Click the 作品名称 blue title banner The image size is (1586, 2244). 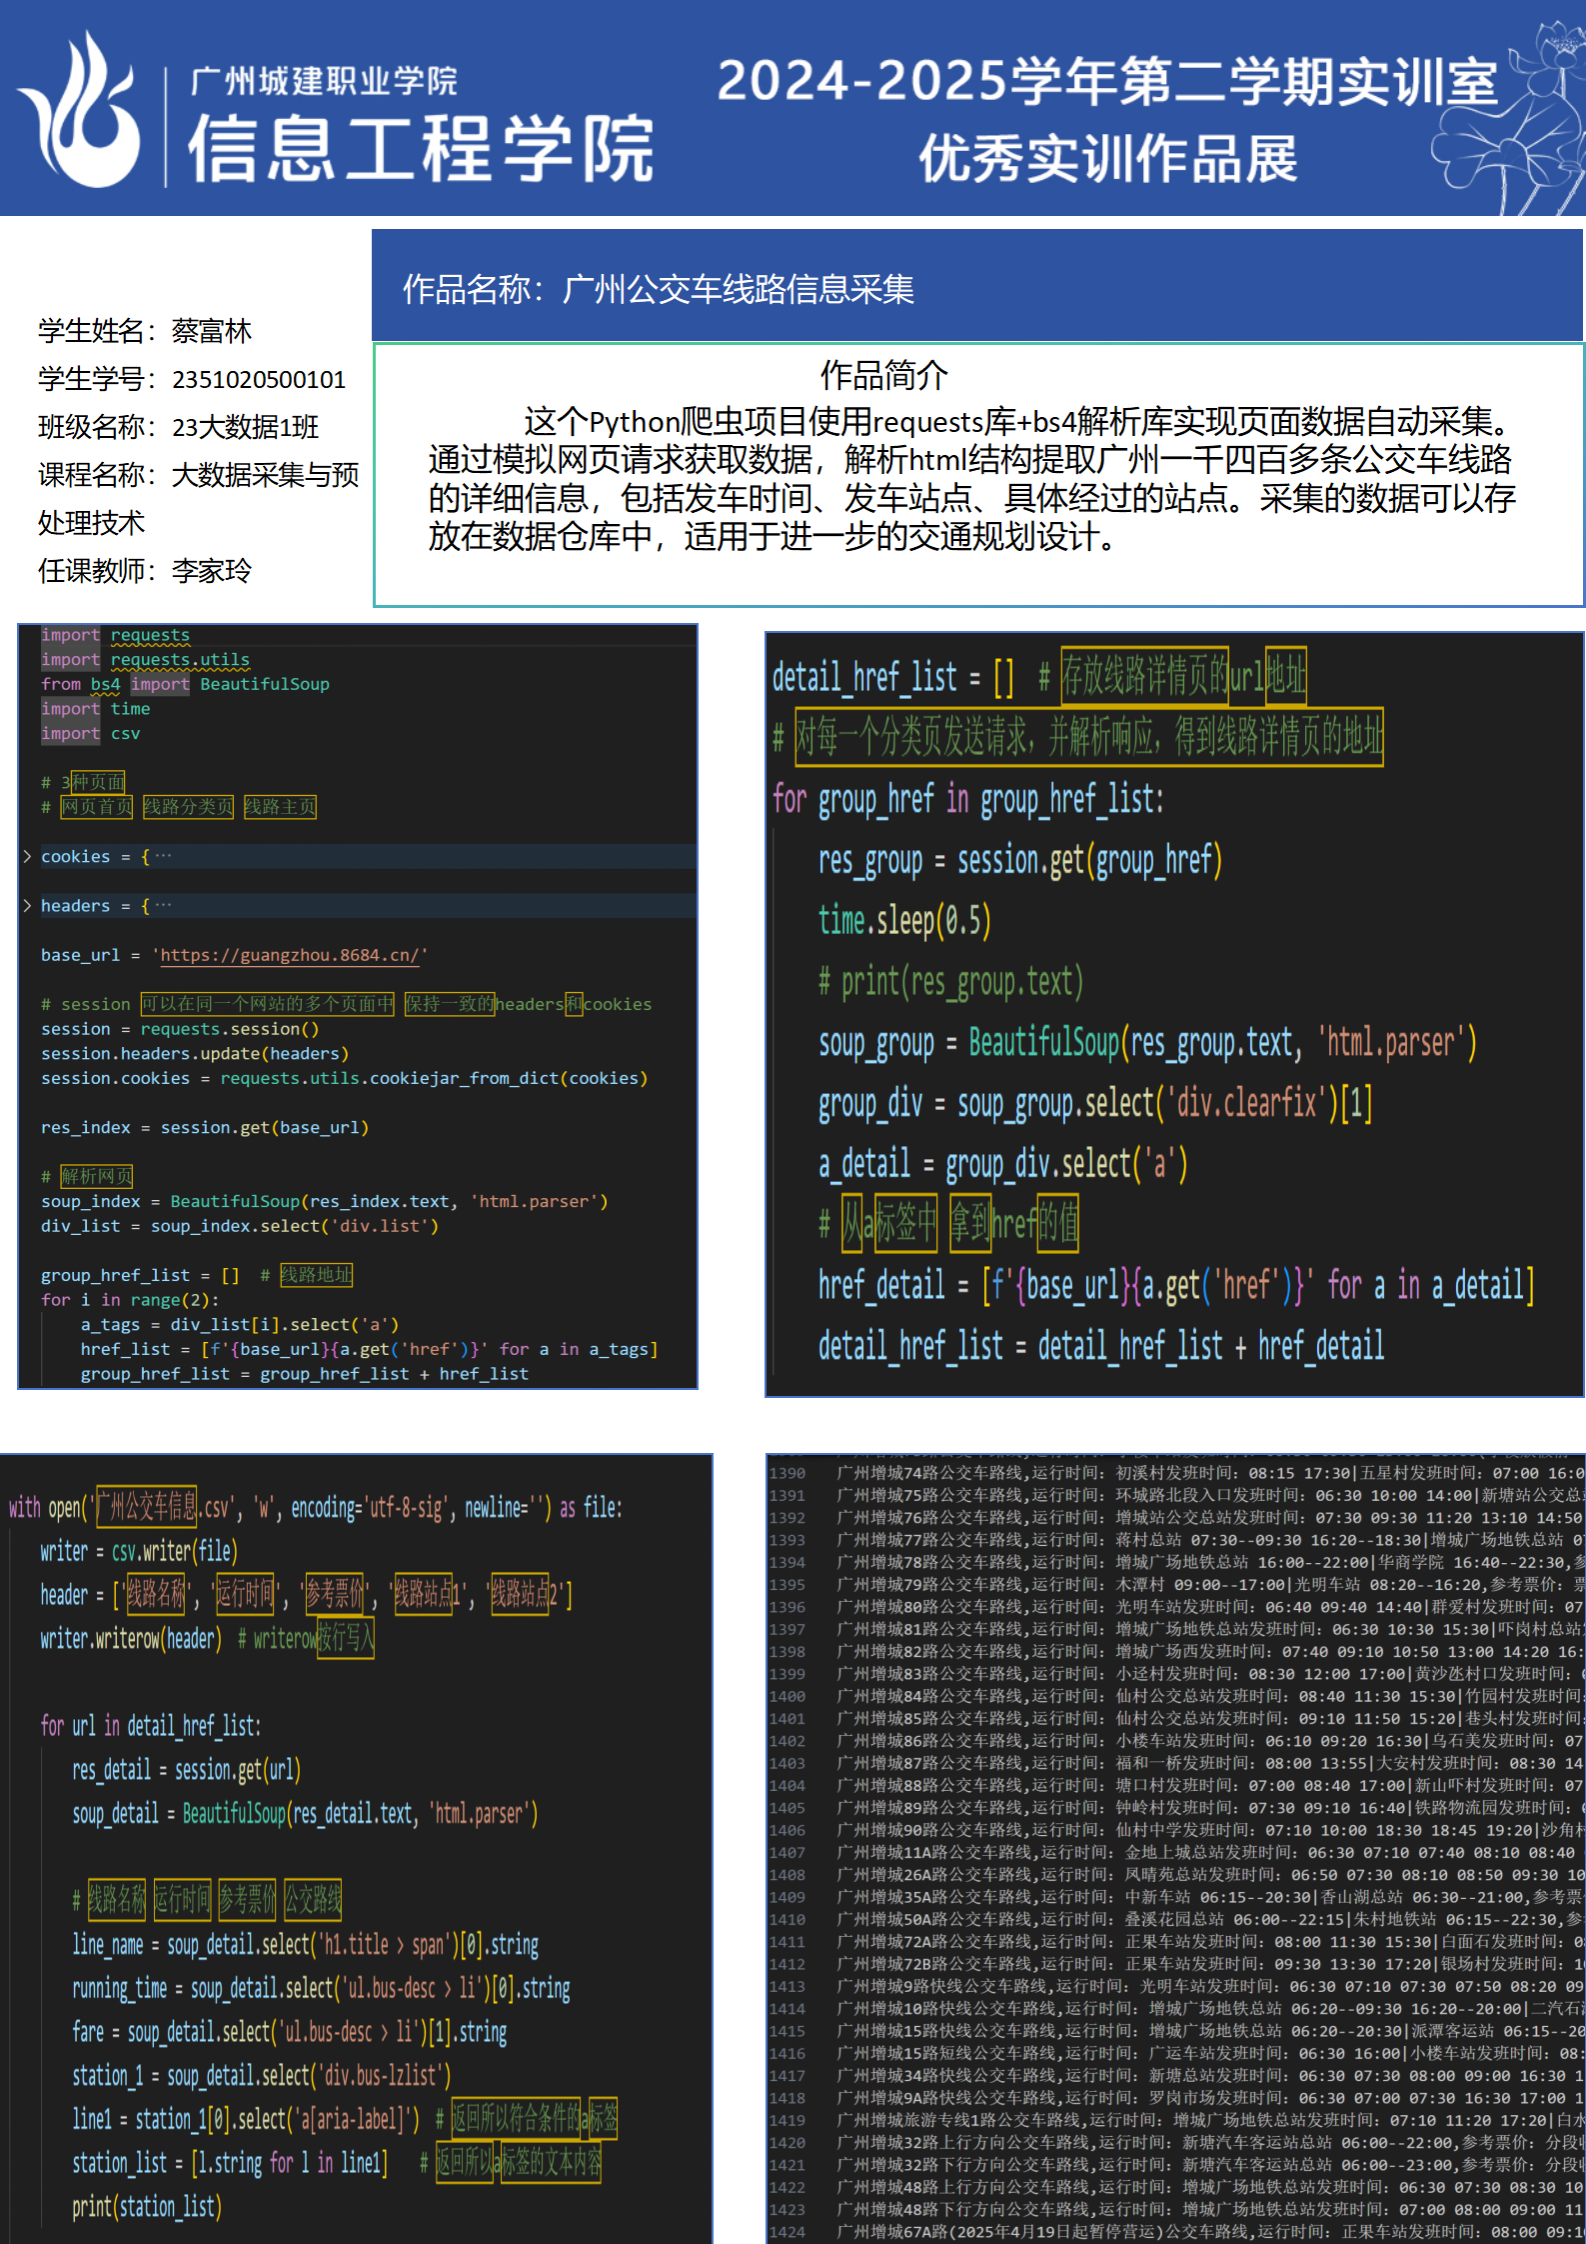coord(976,288)
